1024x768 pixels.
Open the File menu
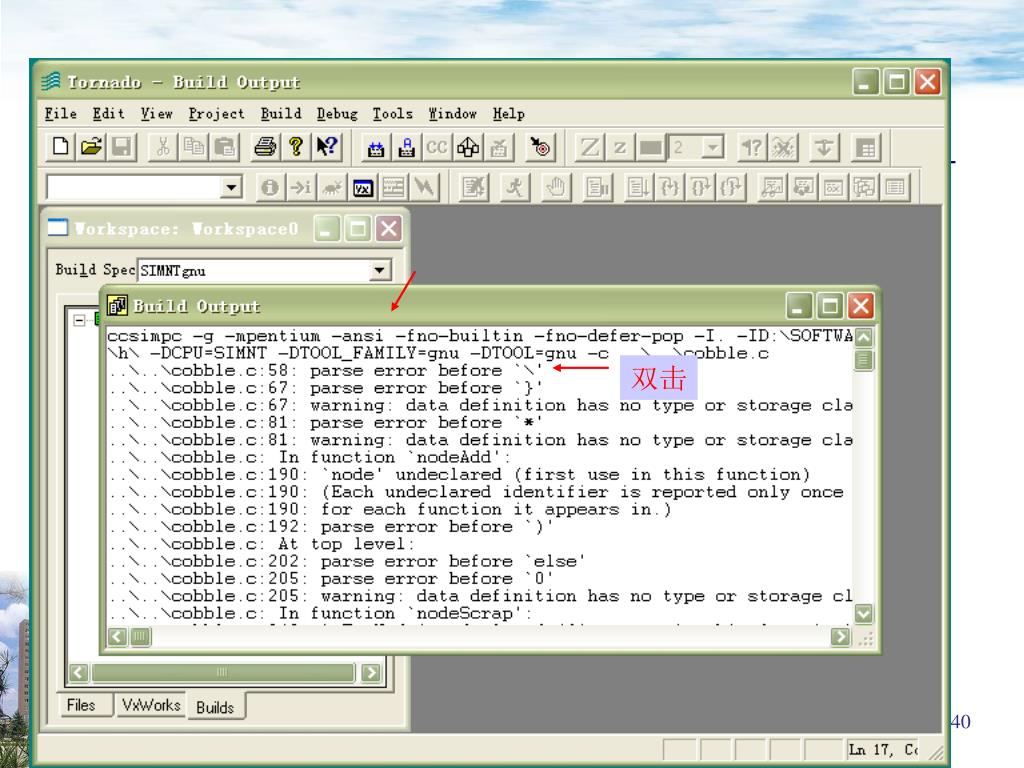coord(61,114)
